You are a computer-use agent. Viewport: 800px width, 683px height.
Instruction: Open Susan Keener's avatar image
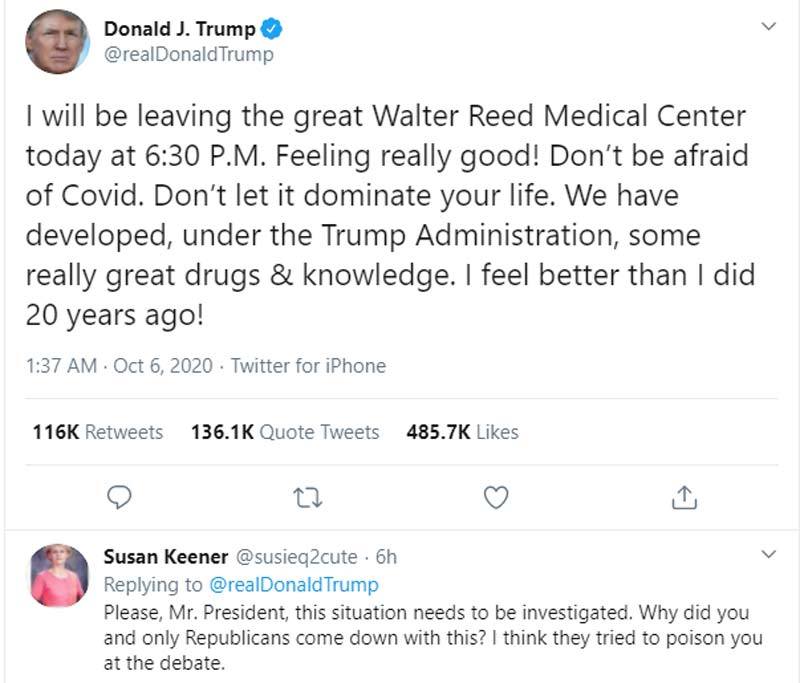(x=58, y=575)
